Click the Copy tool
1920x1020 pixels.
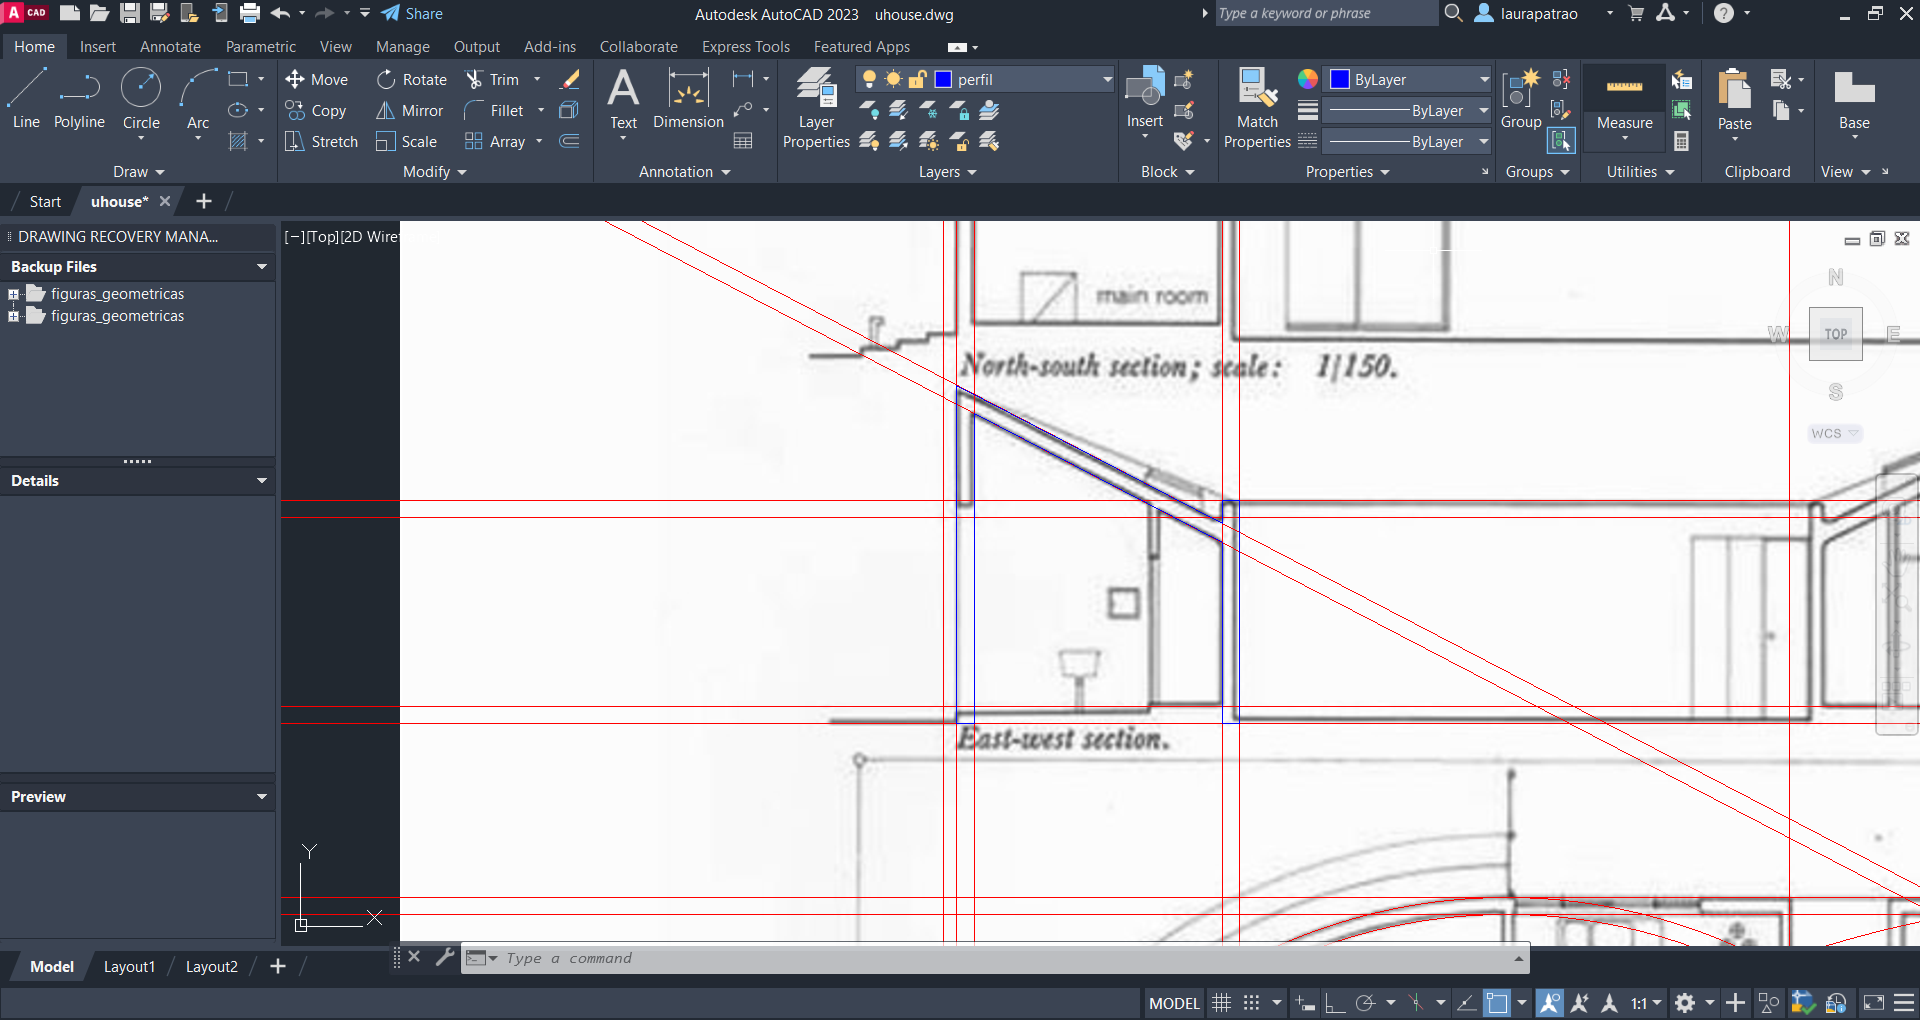pyautogui.click(x=316, y=110)
